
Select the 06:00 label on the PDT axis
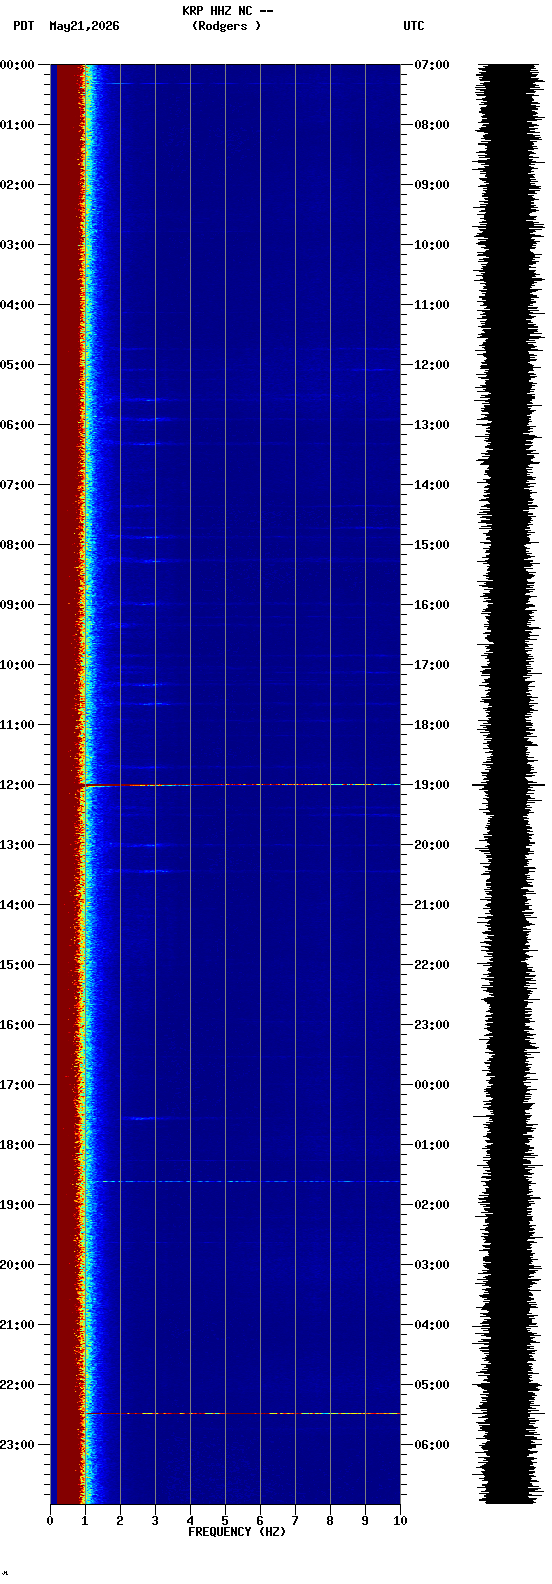[17, 425]
